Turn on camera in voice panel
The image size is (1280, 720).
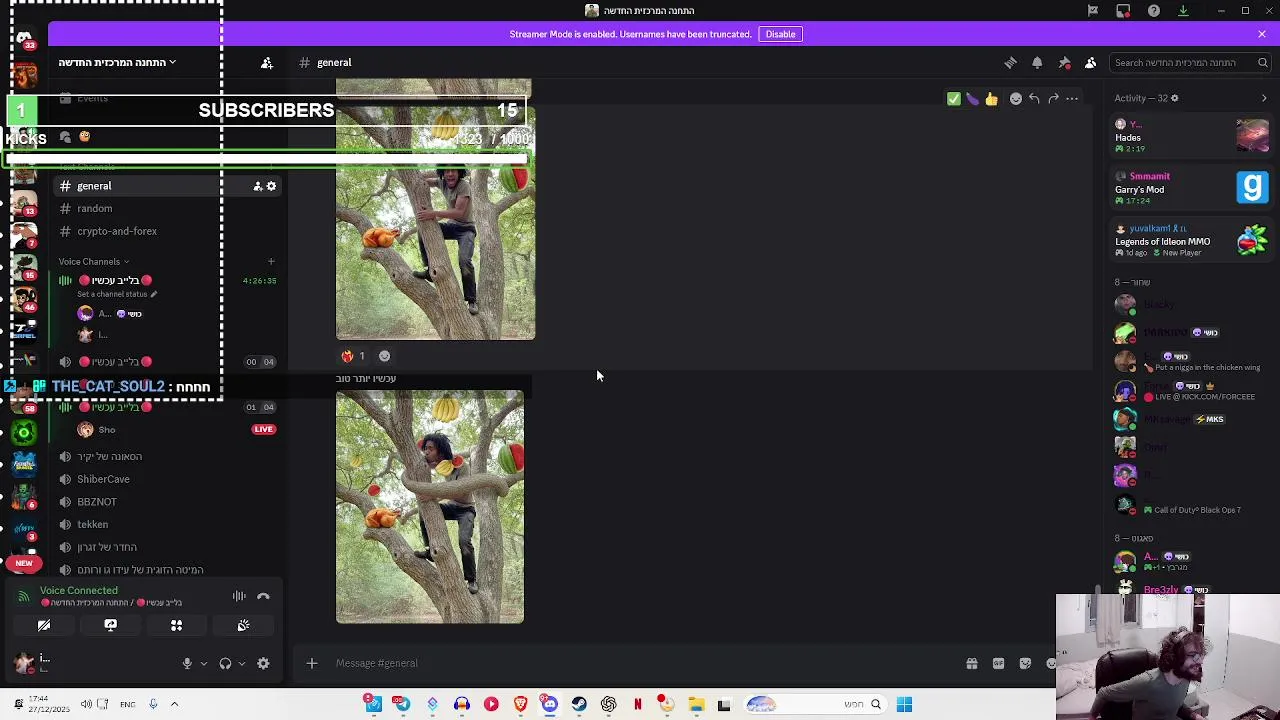click(x=44, y=625)
